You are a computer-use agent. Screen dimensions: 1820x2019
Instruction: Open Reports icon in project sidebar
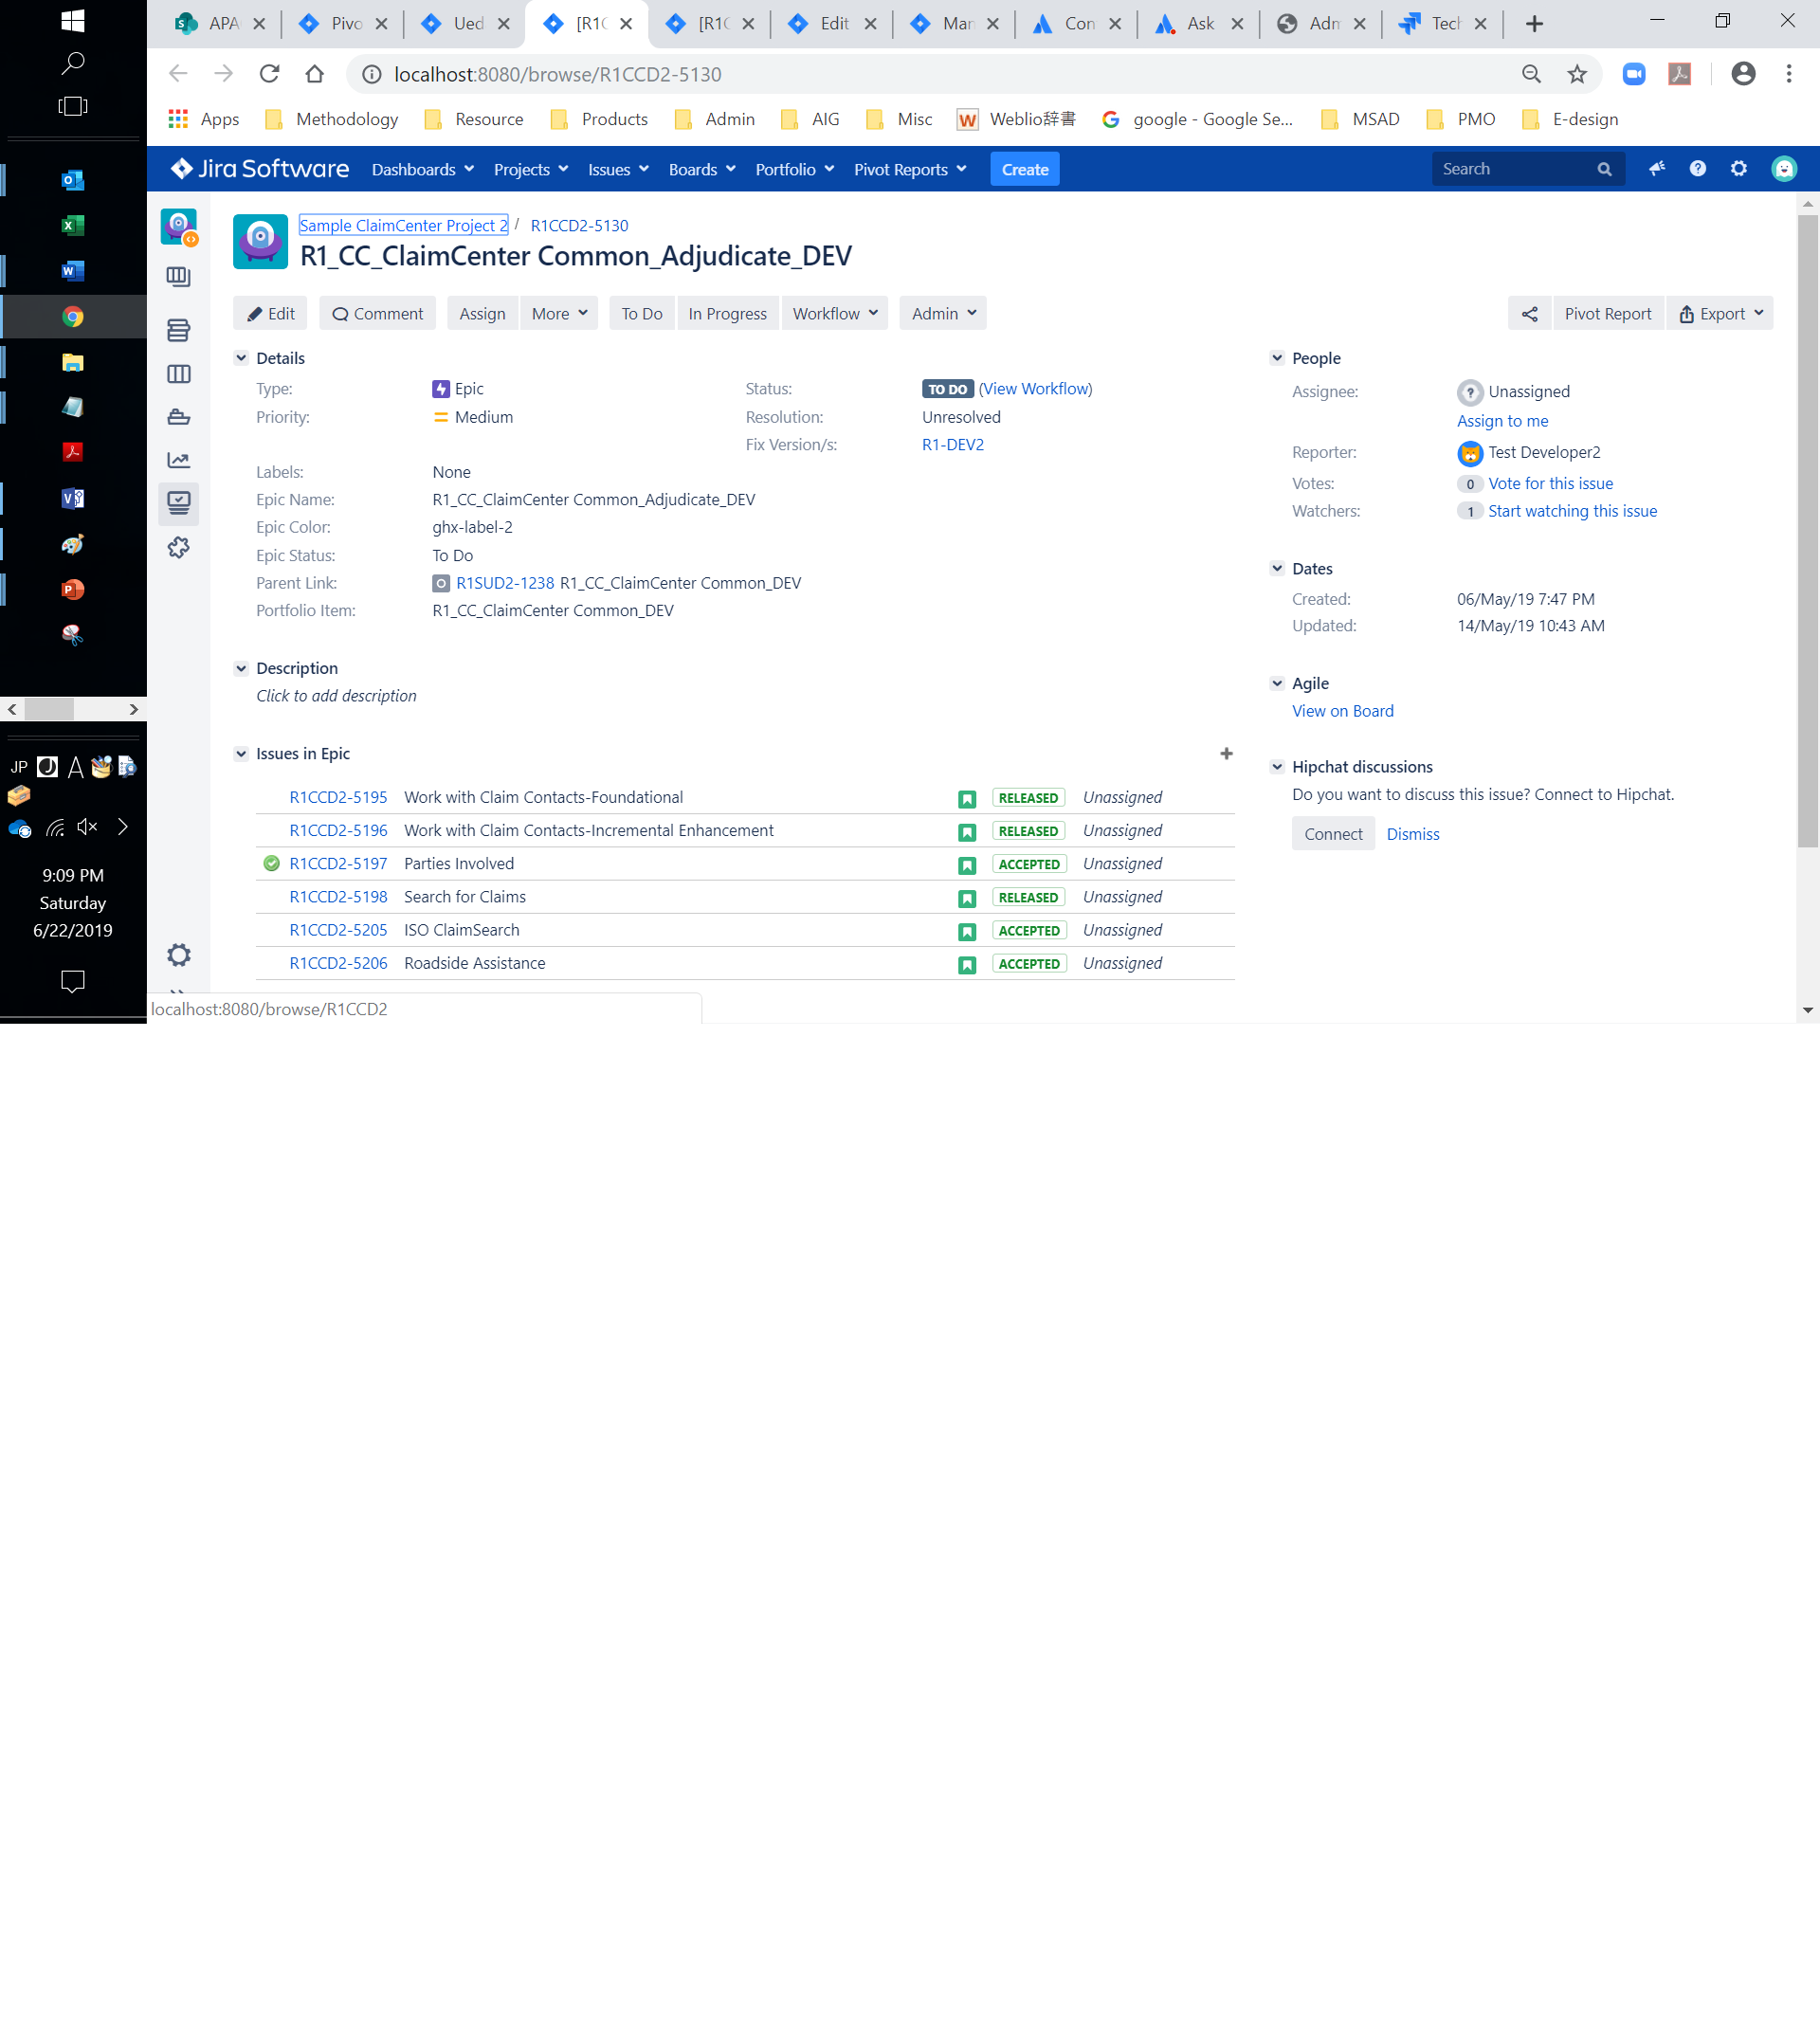(179, 460)
